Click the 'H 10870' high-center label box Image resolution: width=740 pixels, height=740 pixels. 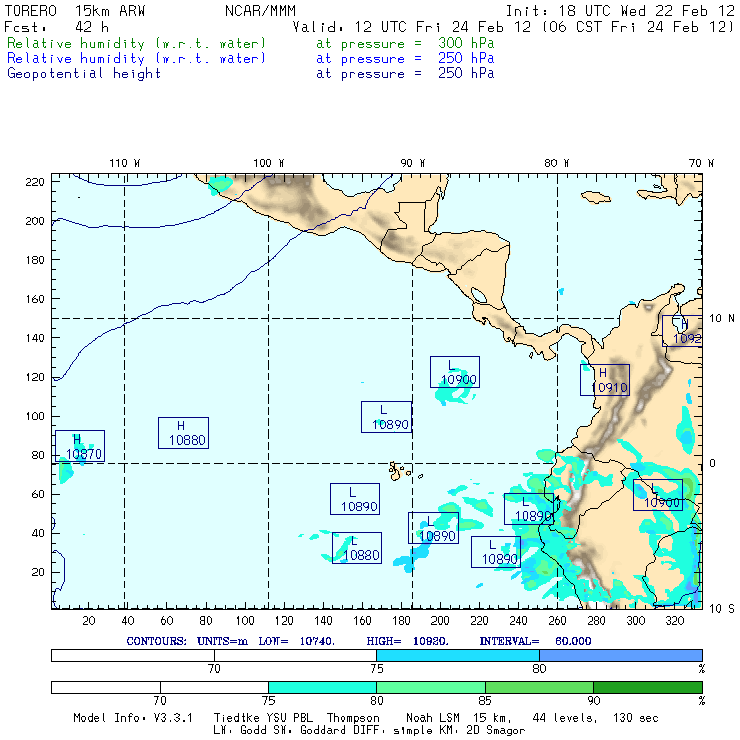point(80,446)
